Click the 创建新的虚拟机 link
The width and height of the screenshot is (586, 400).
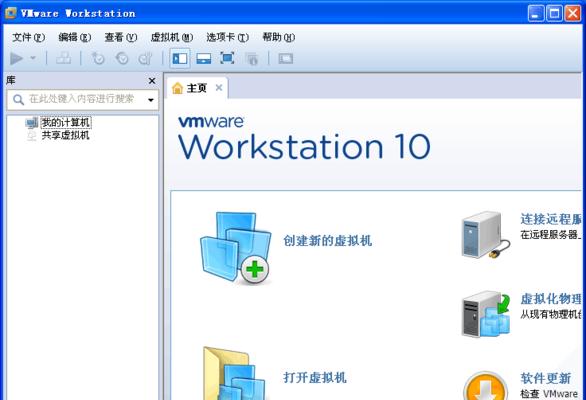tap(327, 240)
